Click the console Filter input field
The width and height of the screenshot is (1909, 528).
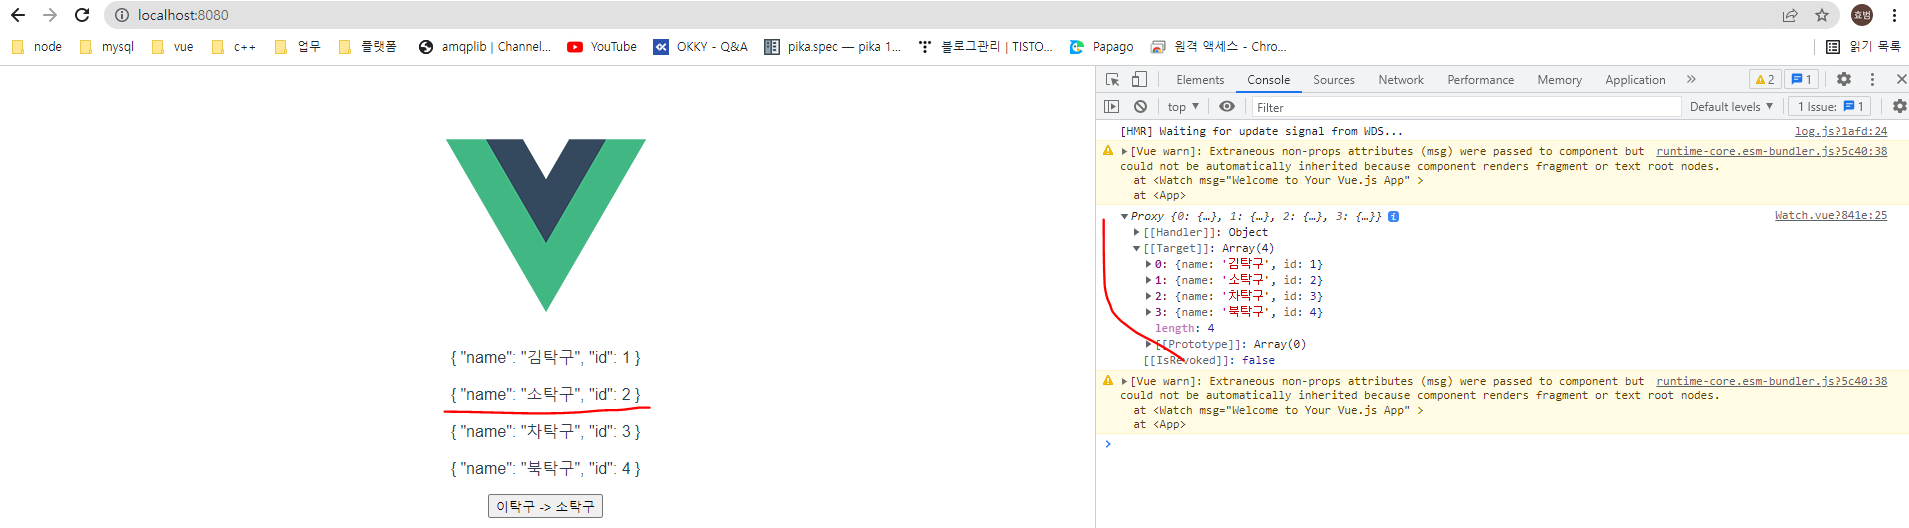point(1465,107)
